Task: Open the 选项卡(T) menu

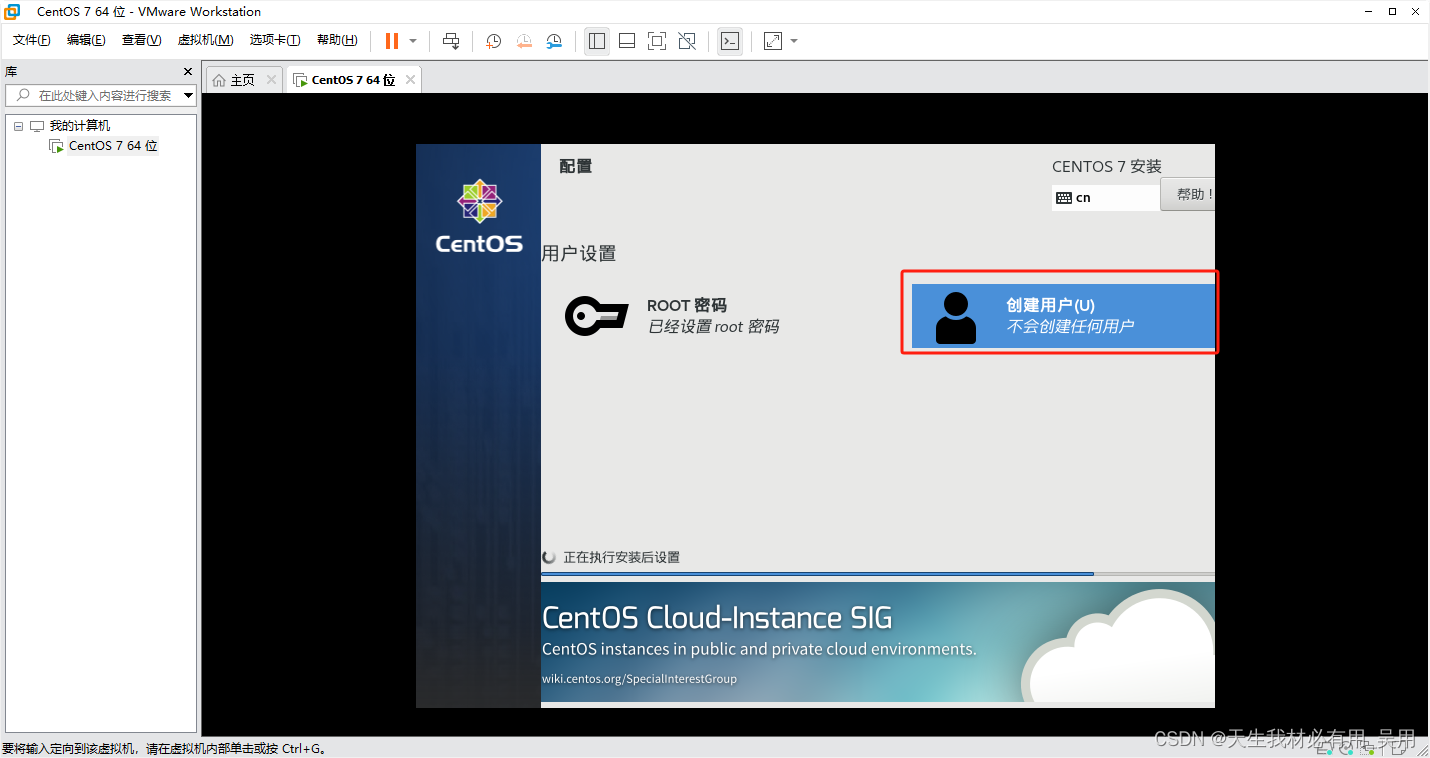Action: tap(275, 40)
